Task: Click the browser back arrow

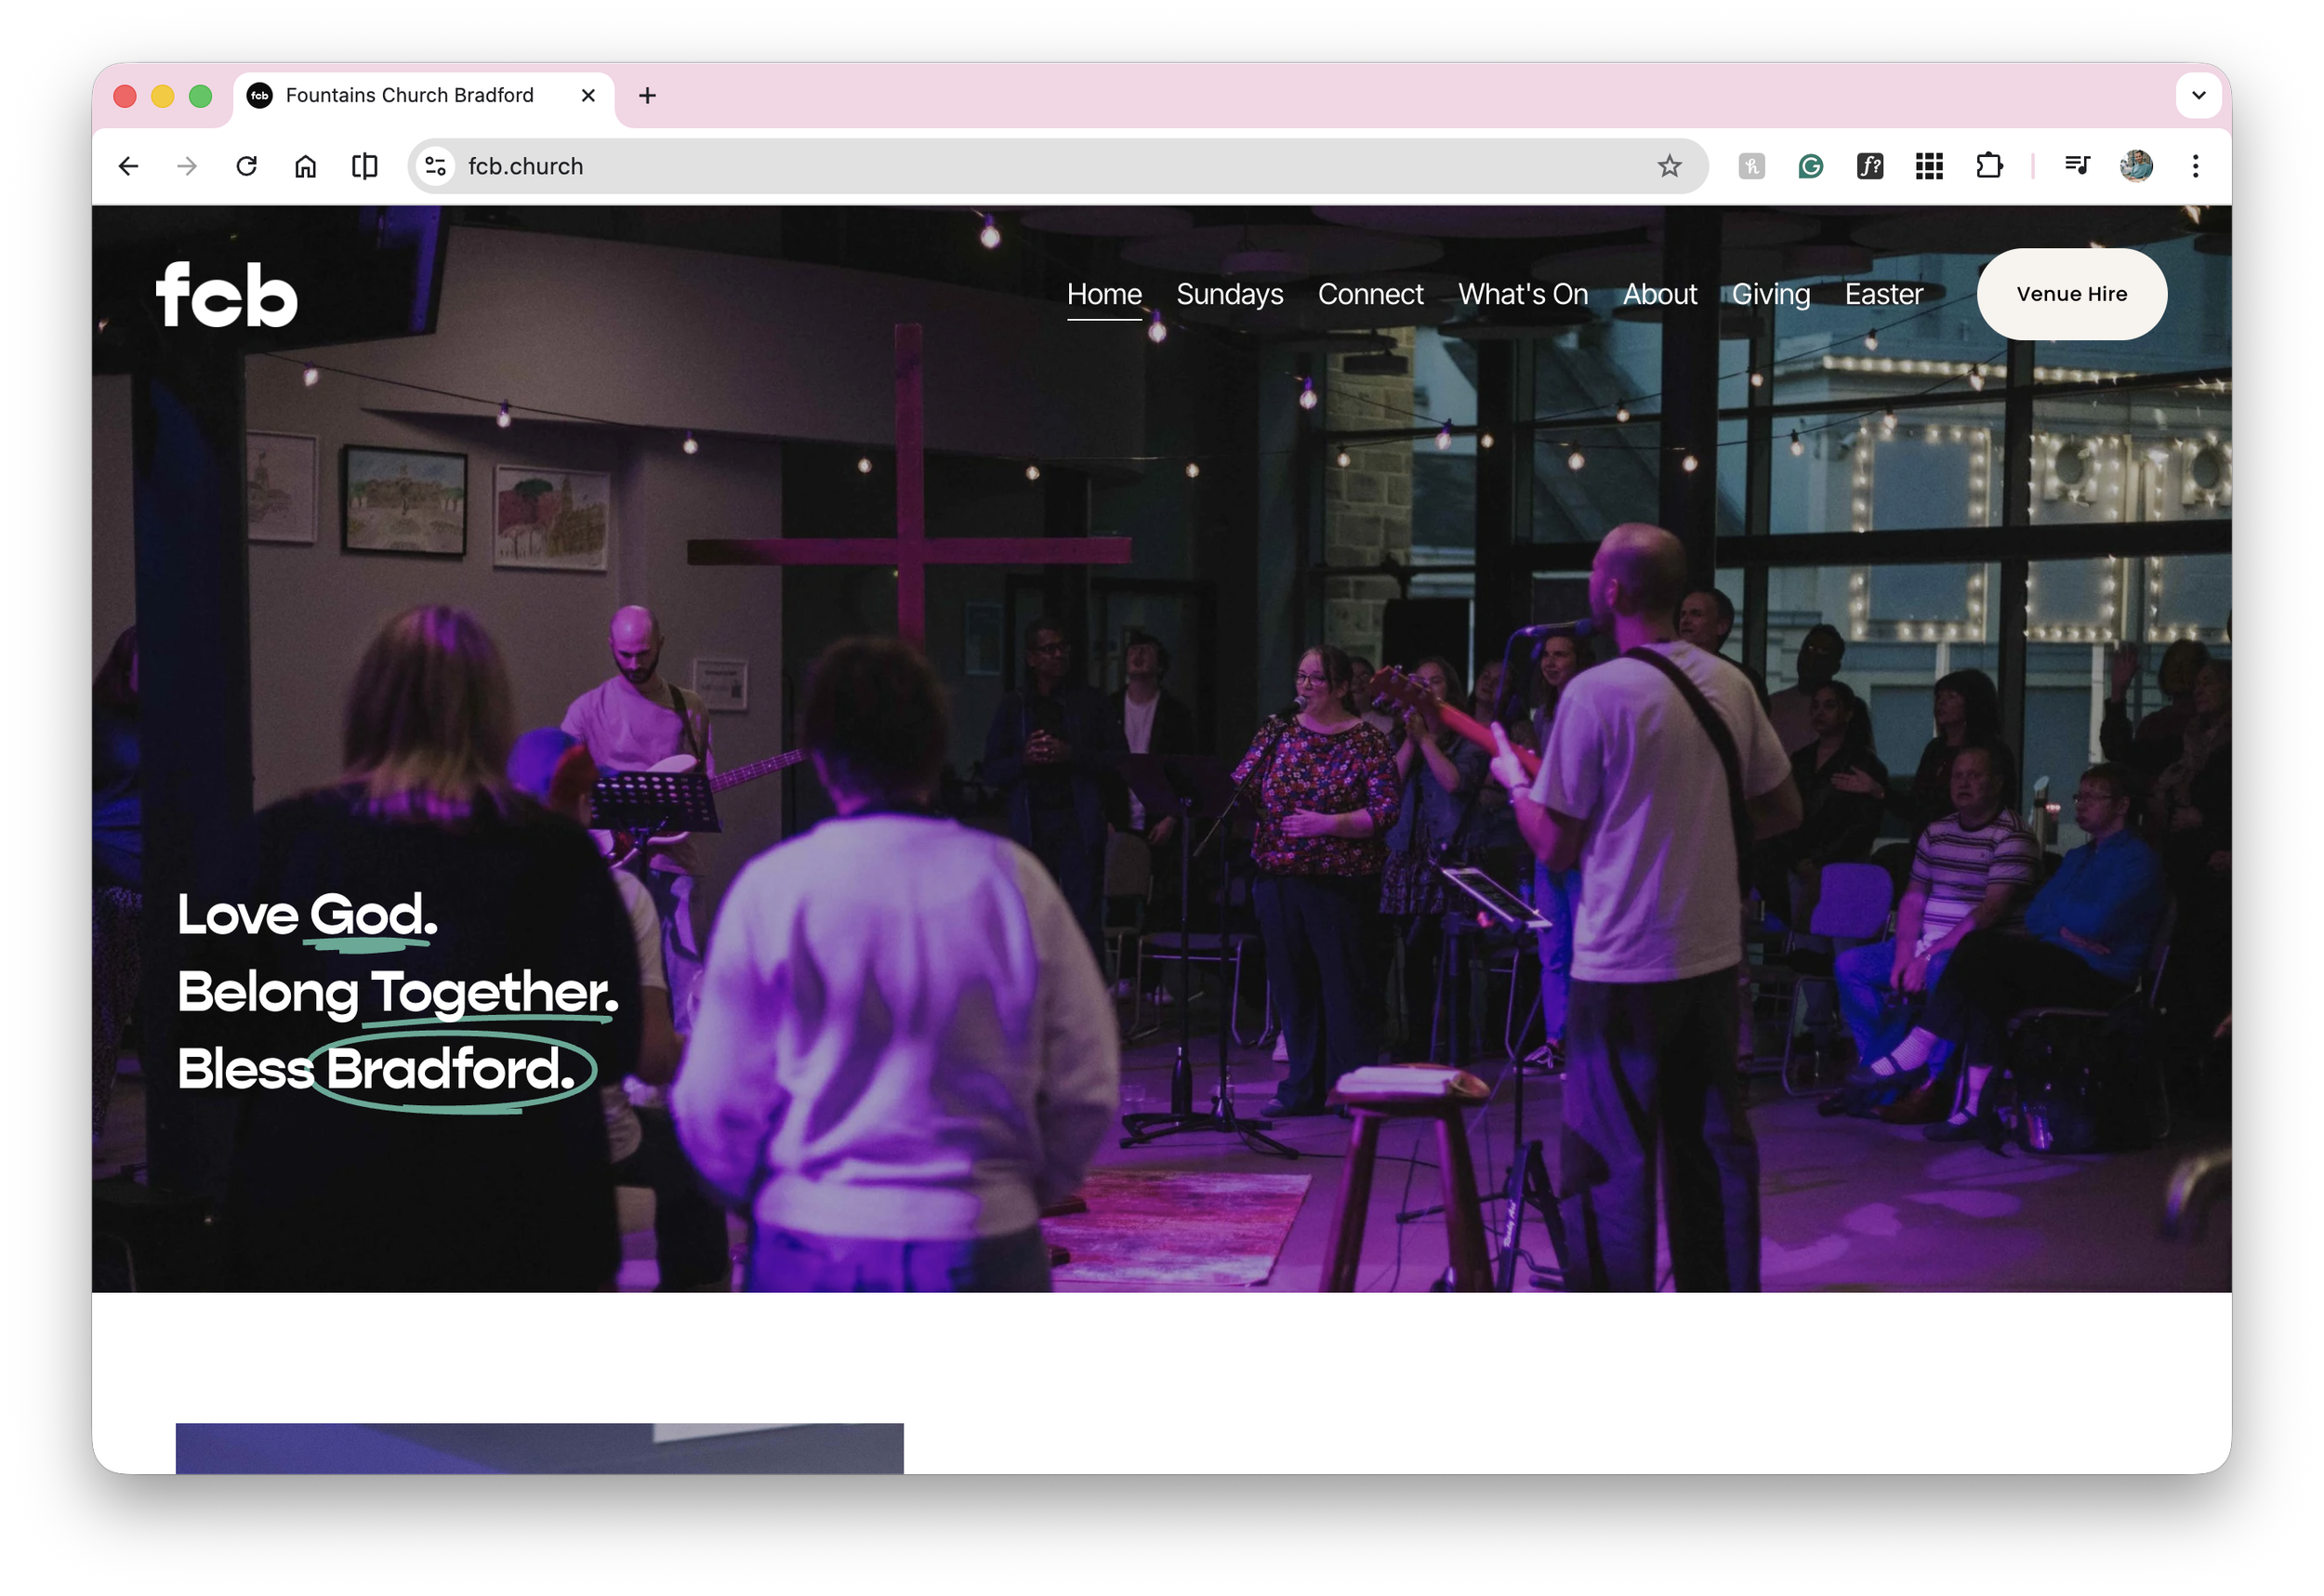Action: [x=128, y=166]
